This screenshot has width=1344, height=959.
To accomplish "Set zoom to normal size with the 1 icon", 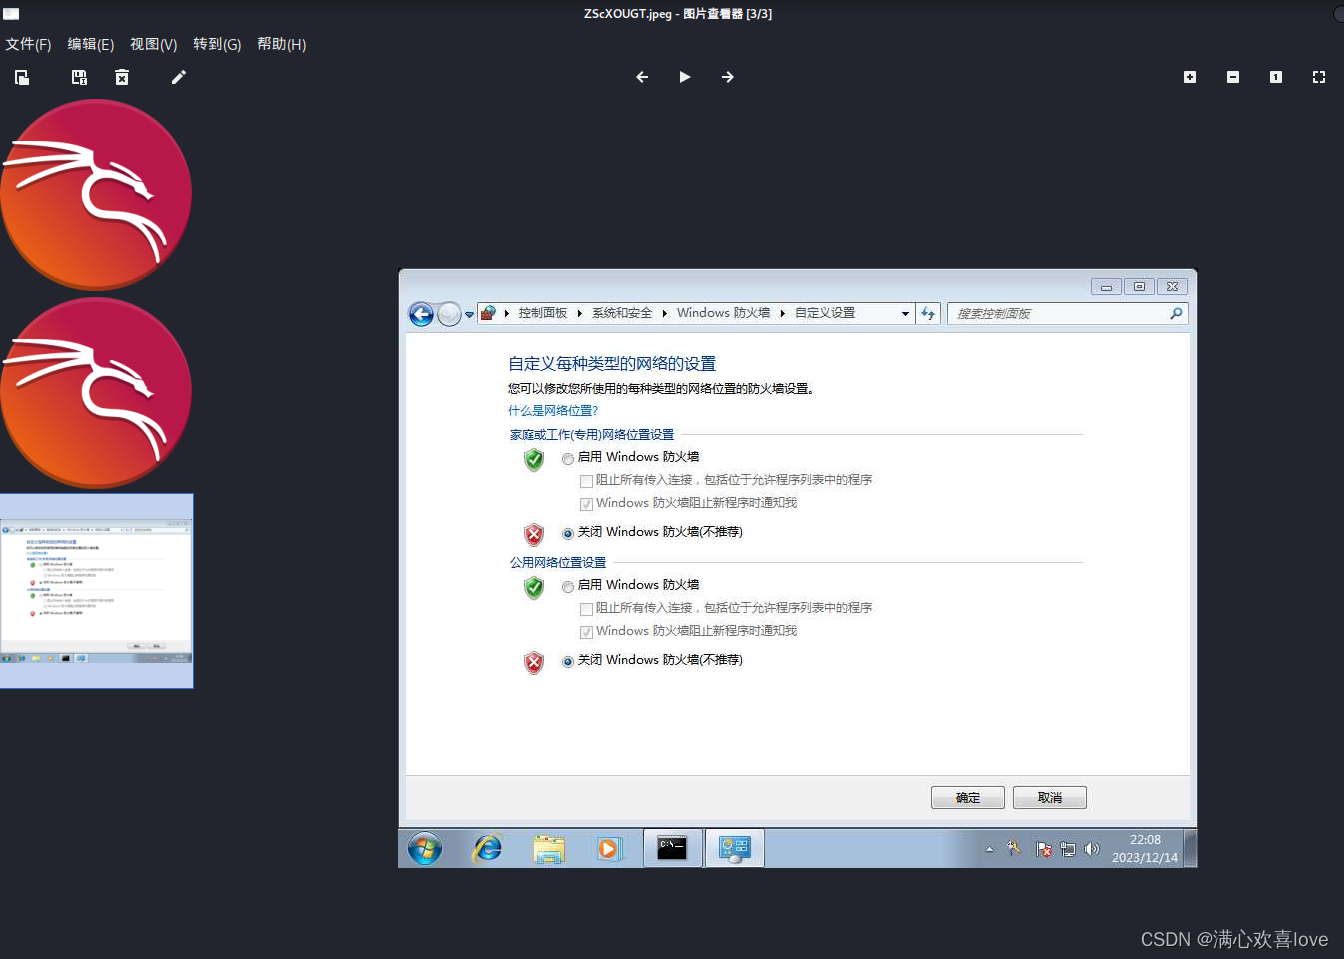I will (x=1276, y=77).
